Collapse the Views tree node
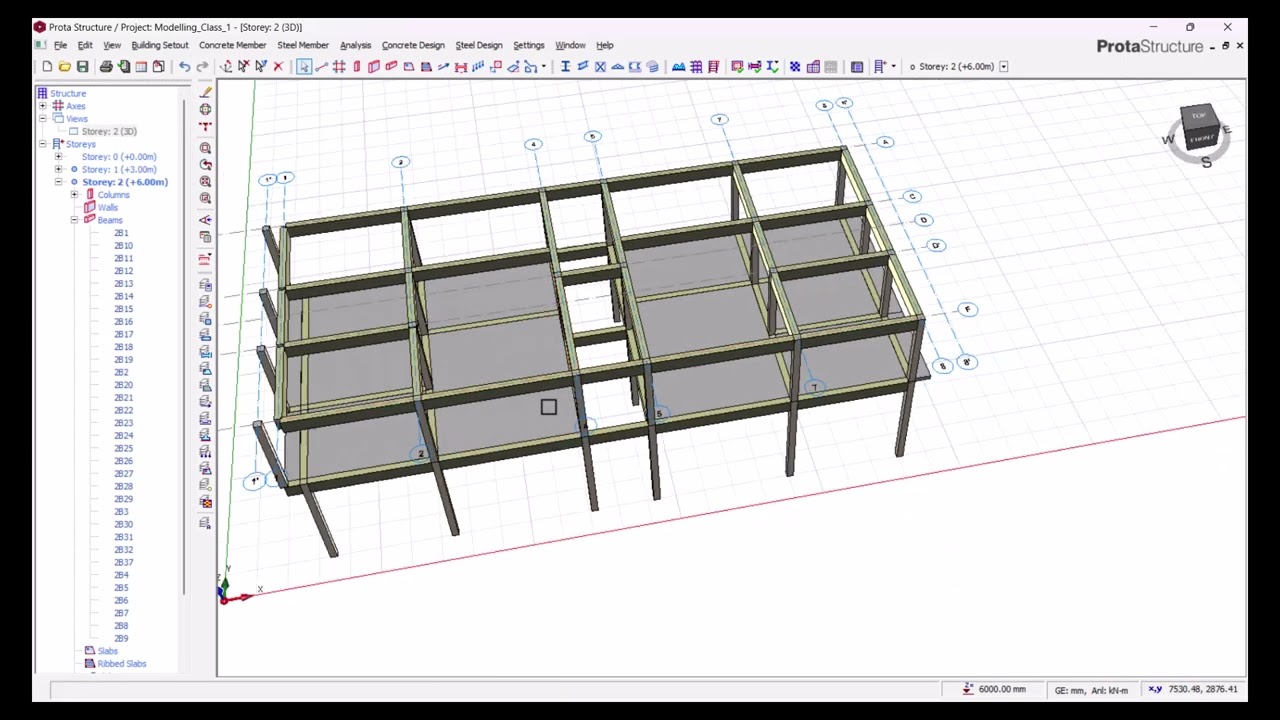 (x=43, y=119)
